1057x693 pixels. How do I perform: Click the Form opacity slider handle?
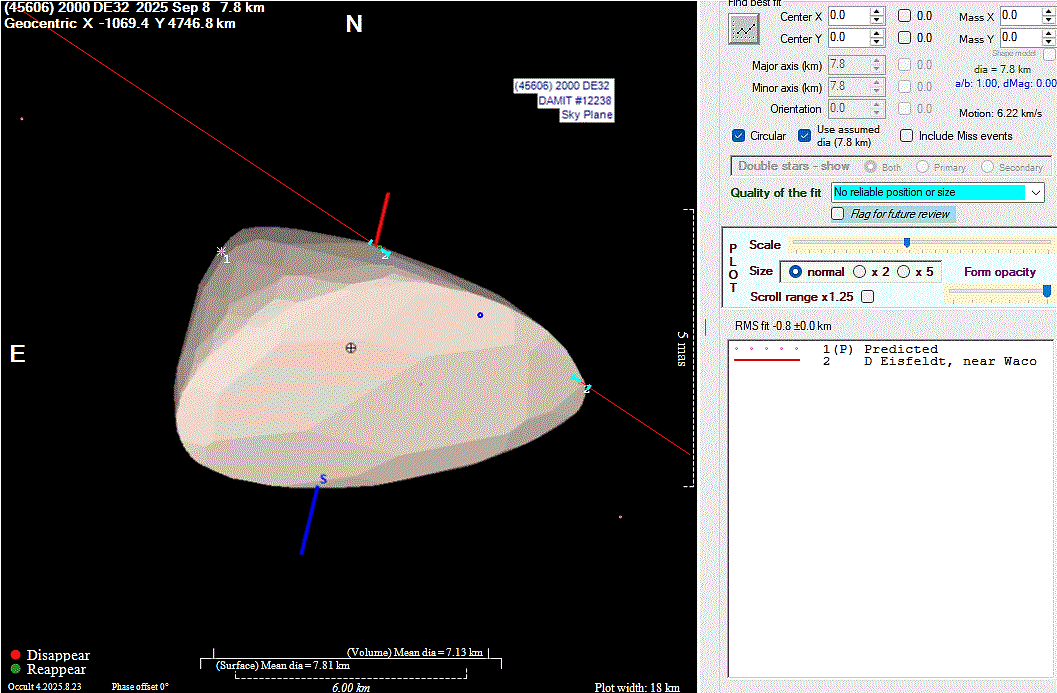(1047, 291)
